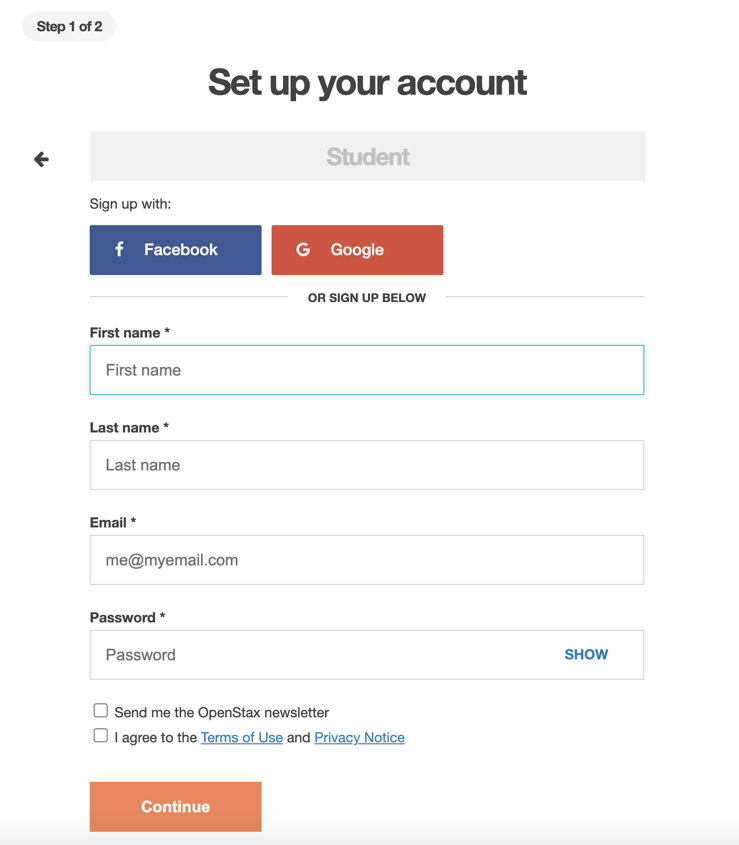Sign up with Facebook
This screenshot has height=845, width=739.
point(175,249)
